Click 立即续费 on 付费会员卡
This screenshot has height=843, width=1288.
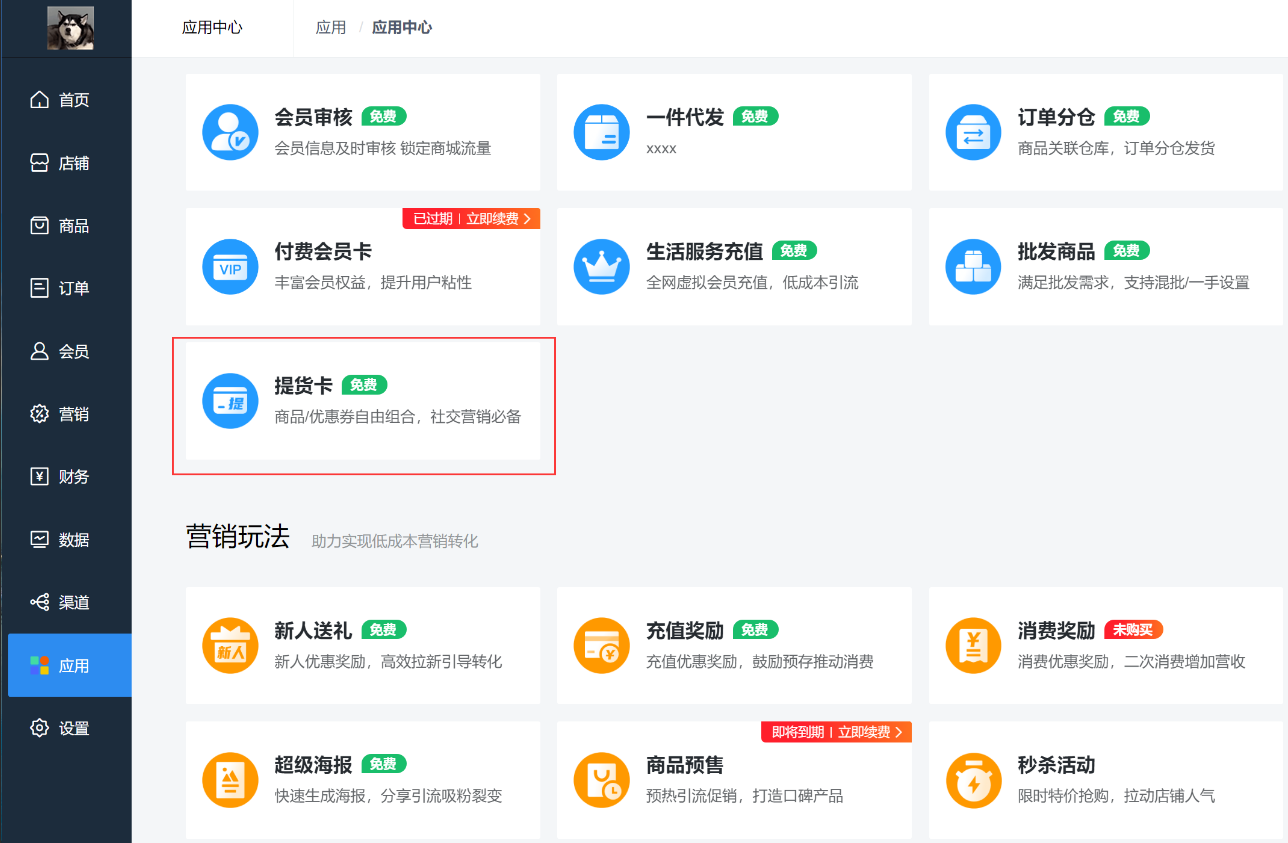pos(495,218)
